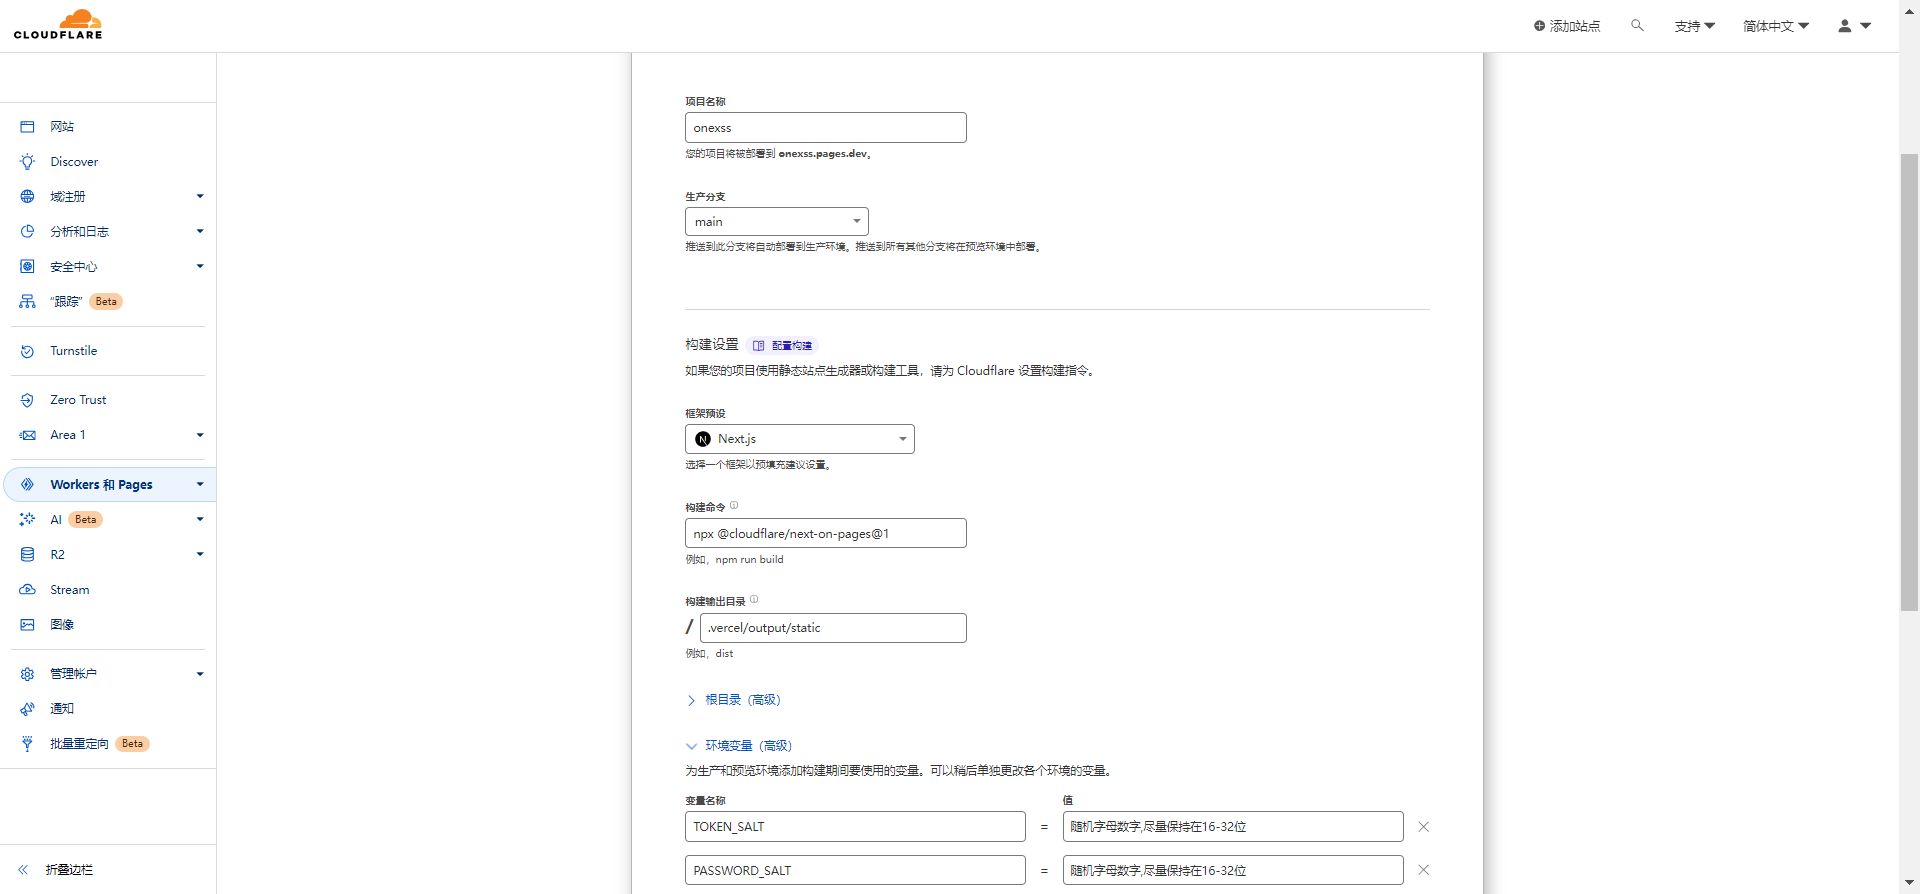Click the 管理帐户 gear icon
This screenshot has height=894, width=1920.
27,674
